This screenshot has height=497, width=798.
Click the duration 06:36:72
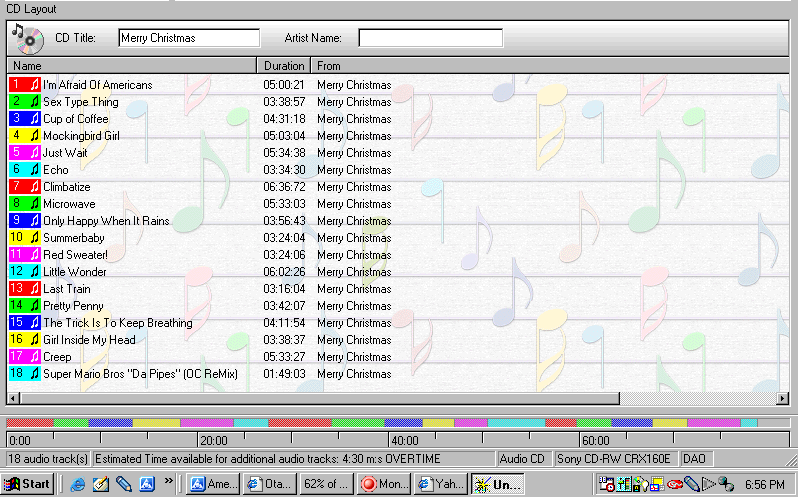[284, 187]
